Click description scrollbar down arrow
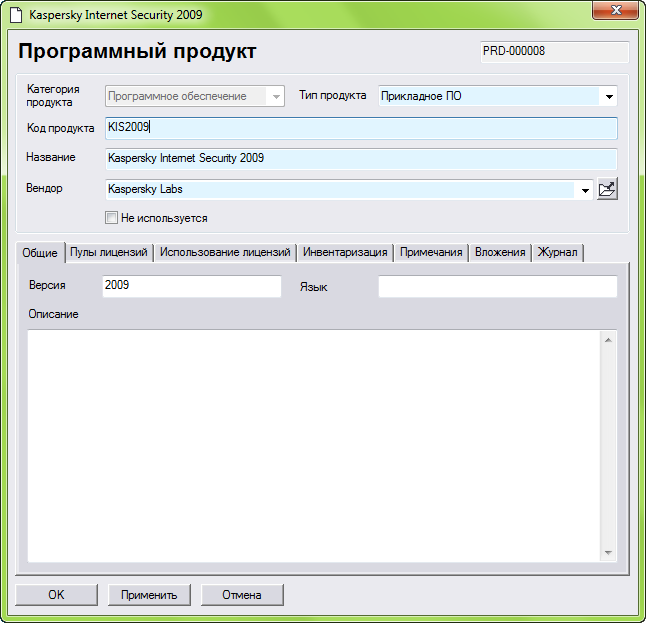This screenshot has width=646, height=623. (x=608, y=553)
